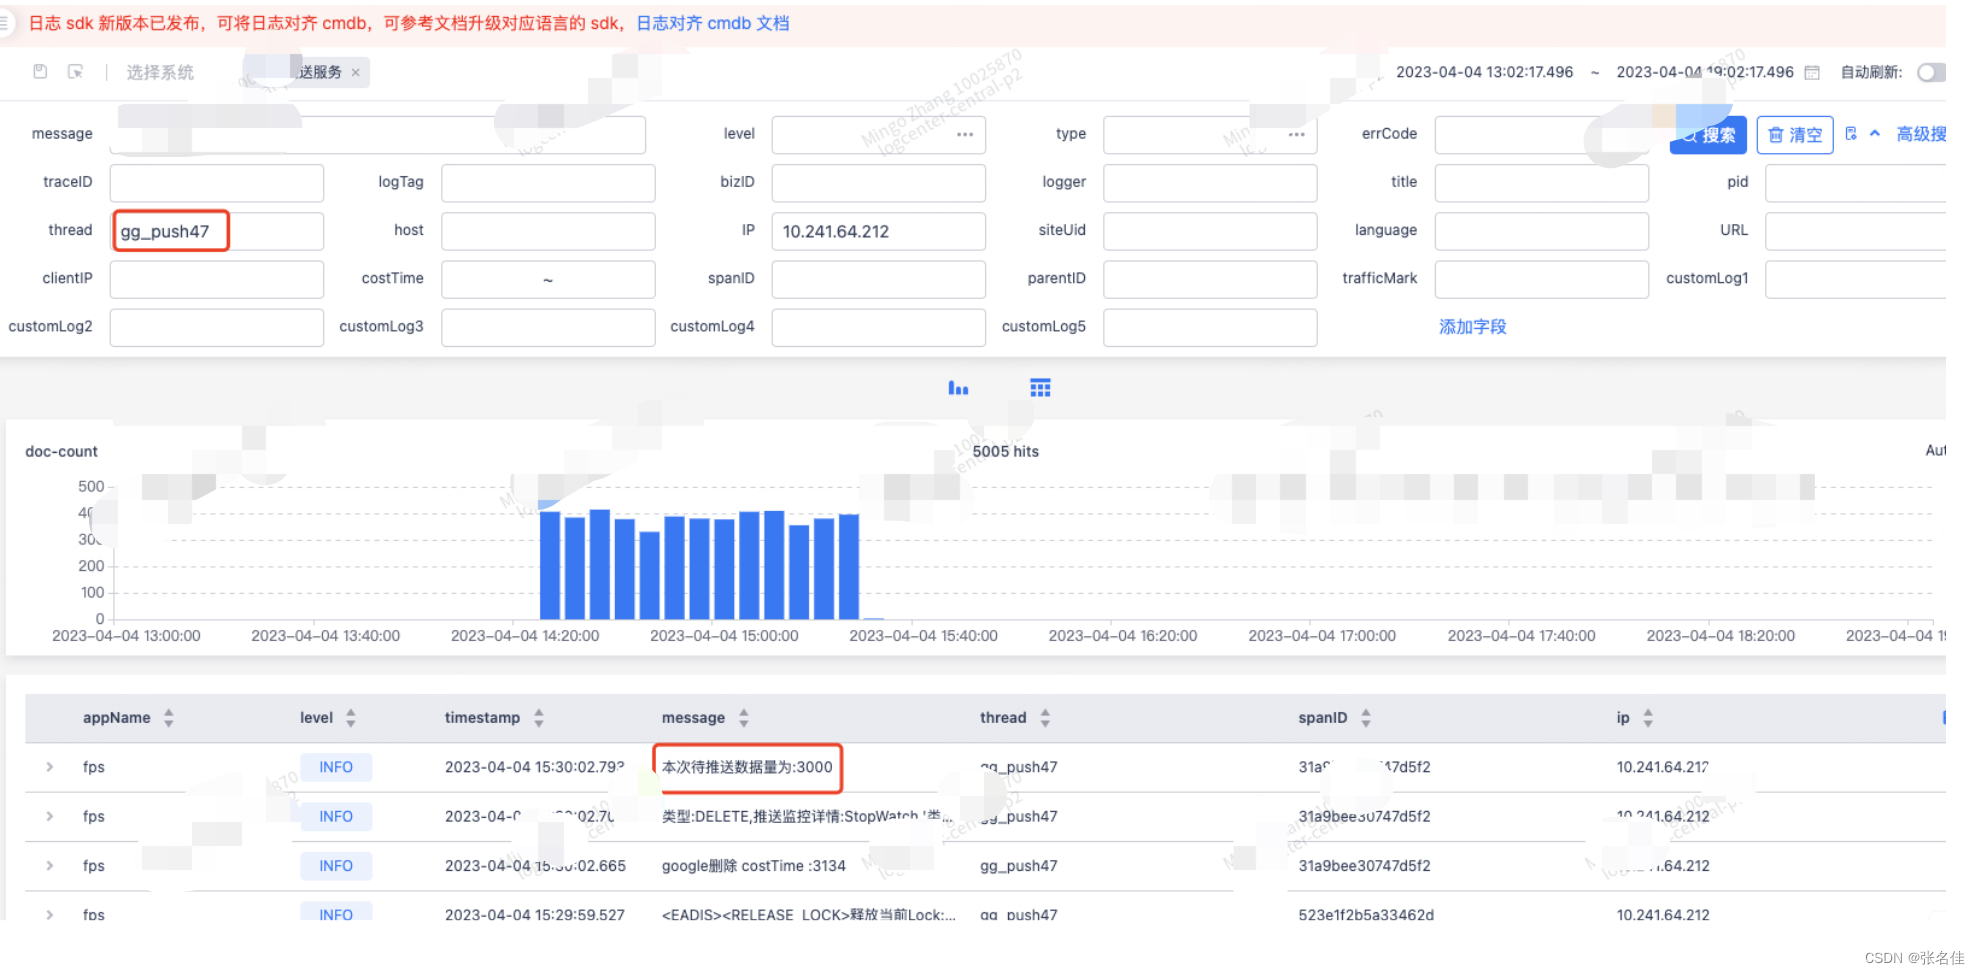Expand the row with google删除 costTime message
This screenshot has height=974, width=1980.
pyautogui.click(x=49, y=865)
